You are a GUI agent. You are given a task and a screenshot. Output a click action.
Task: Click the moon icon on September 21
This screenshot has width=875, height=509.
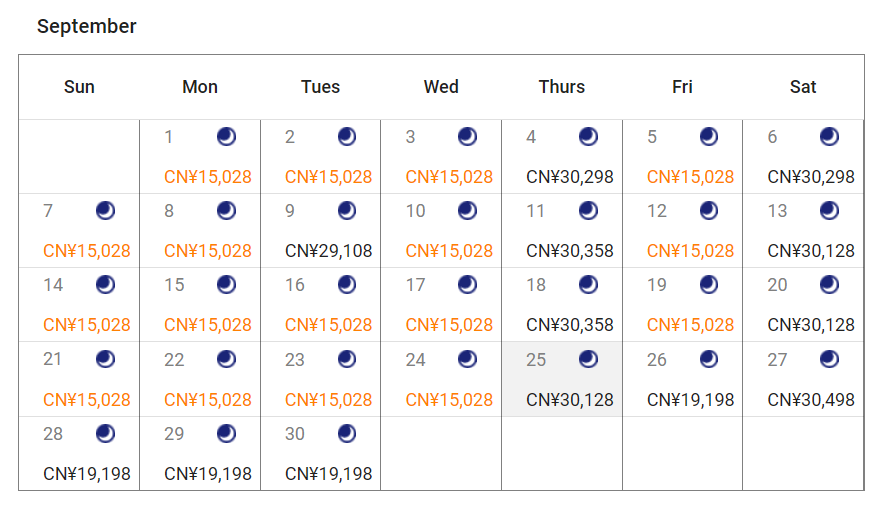point(105,358)
